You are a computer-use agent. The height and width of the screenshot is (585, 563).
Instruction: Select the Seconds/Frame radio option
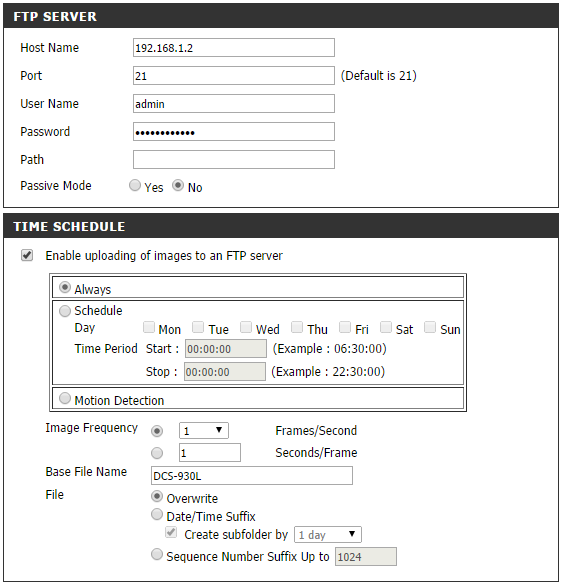[x=157, y=453]
